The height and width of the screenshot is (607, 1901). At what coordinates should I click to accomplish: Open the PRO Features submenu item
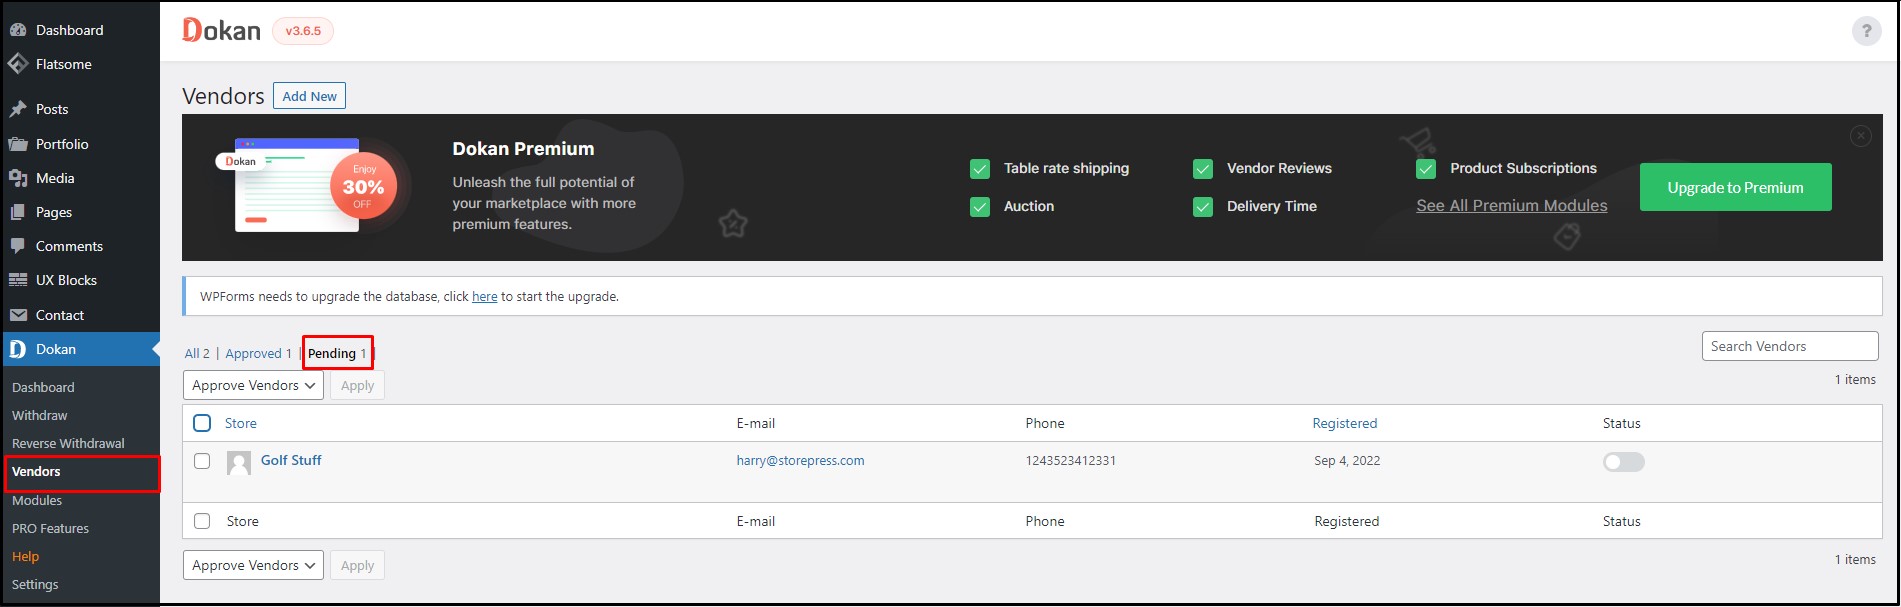(x=50, y=528)
